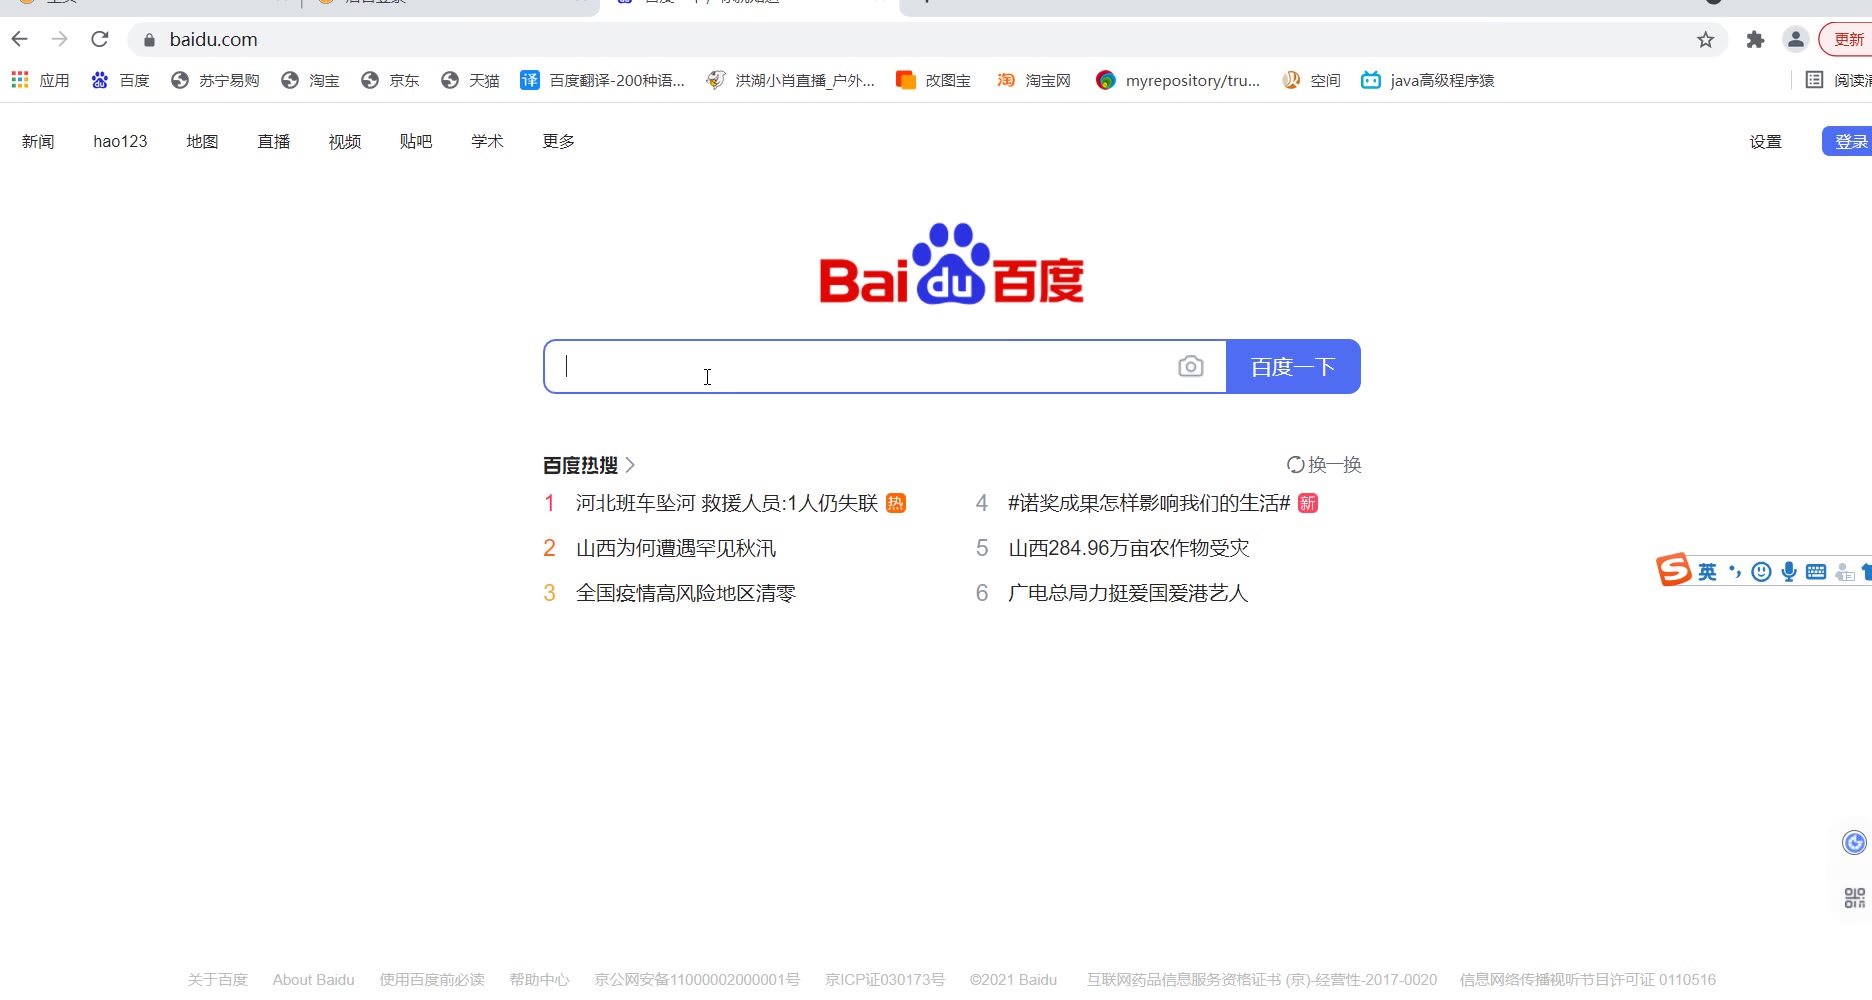Screen dimensions: 1872x1000
Task: Click the 更新 update button
Action: (x=1847, y=40)
